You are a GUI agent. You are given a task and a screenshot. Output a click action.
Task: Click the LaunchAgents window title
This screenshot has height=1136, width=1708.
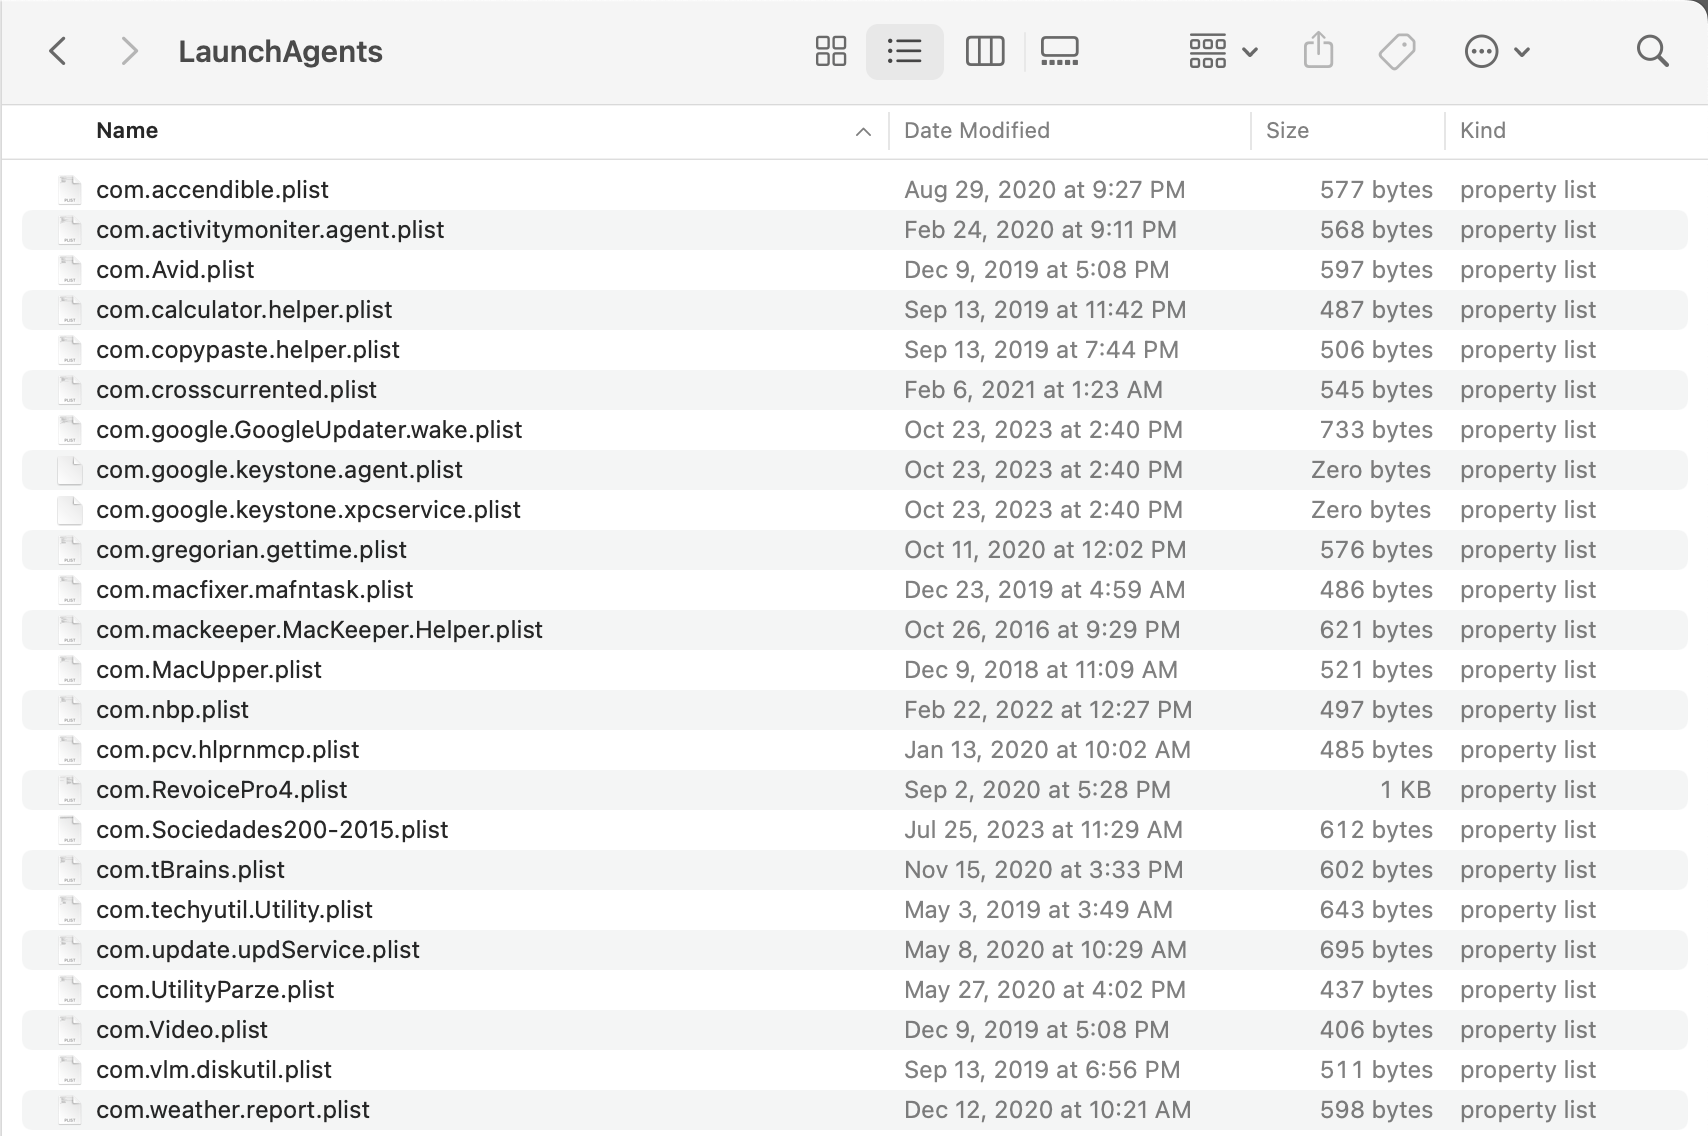(281, 51)
